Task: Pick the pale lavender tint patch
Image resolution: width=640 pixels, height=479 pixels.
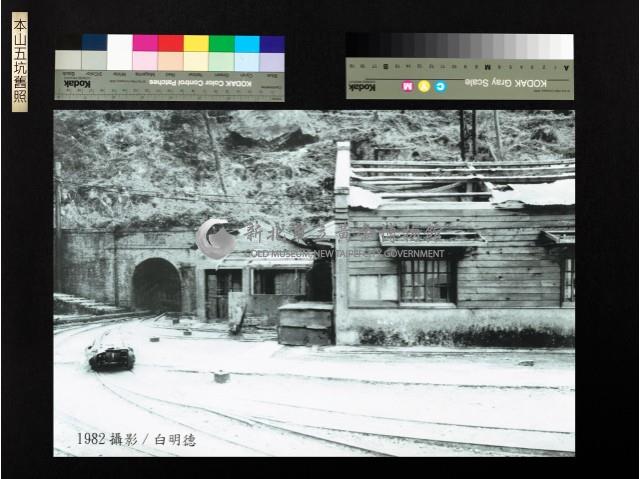Action: pyautogui.click(x=272, y=62)
